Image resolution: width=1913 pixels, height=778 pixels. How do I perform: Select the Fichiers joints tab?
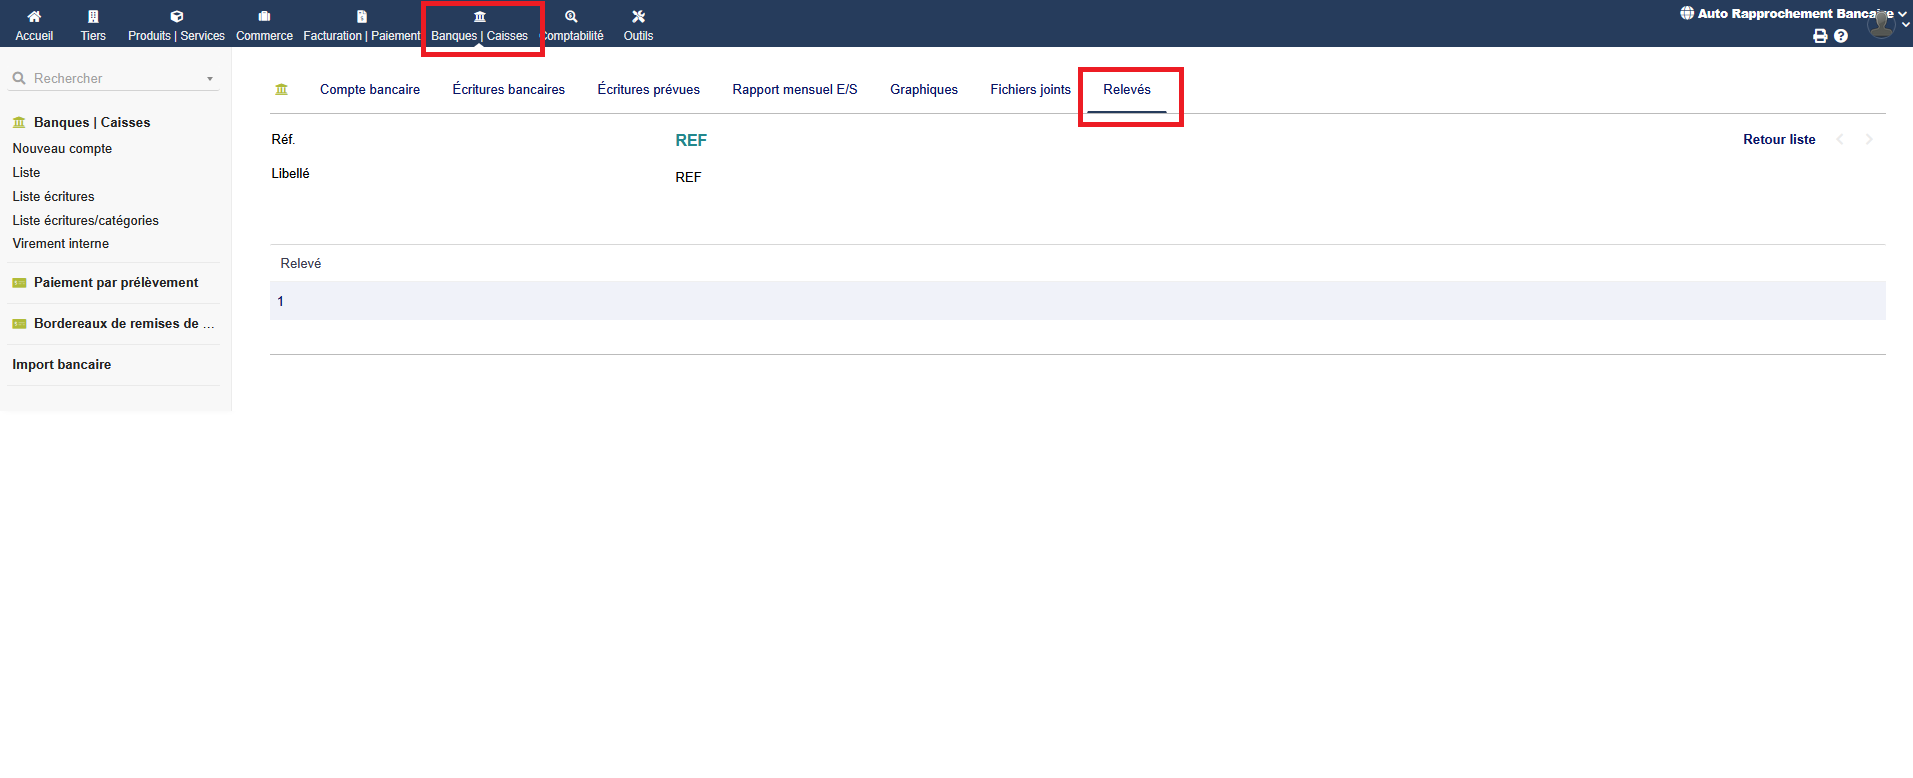[x=1030, y=90]
